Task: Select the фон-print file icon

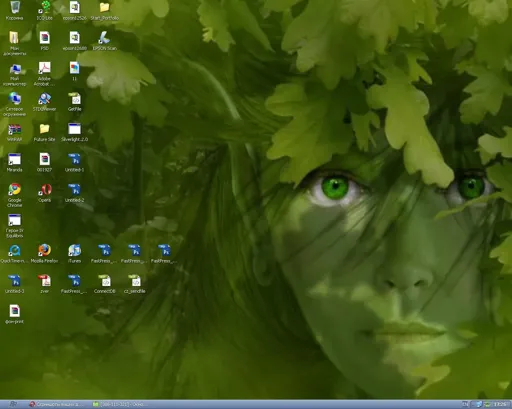Action: tap(15, 314)
